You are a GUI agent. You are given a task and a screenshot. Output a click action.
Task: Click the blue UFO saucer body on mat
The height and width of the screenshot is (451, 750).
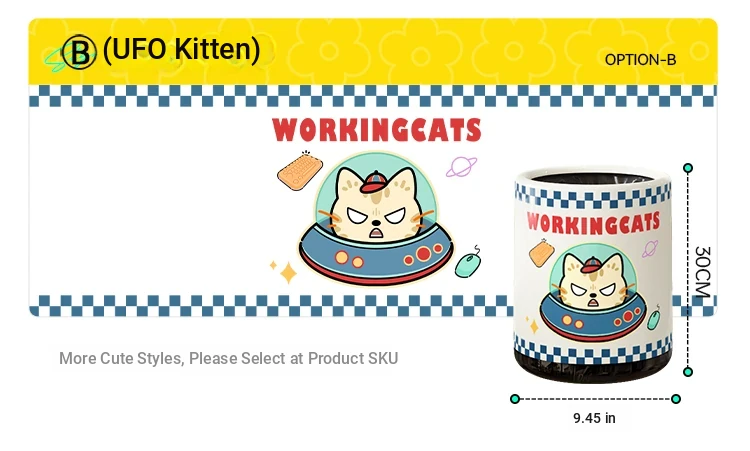[x=376, y=255]
